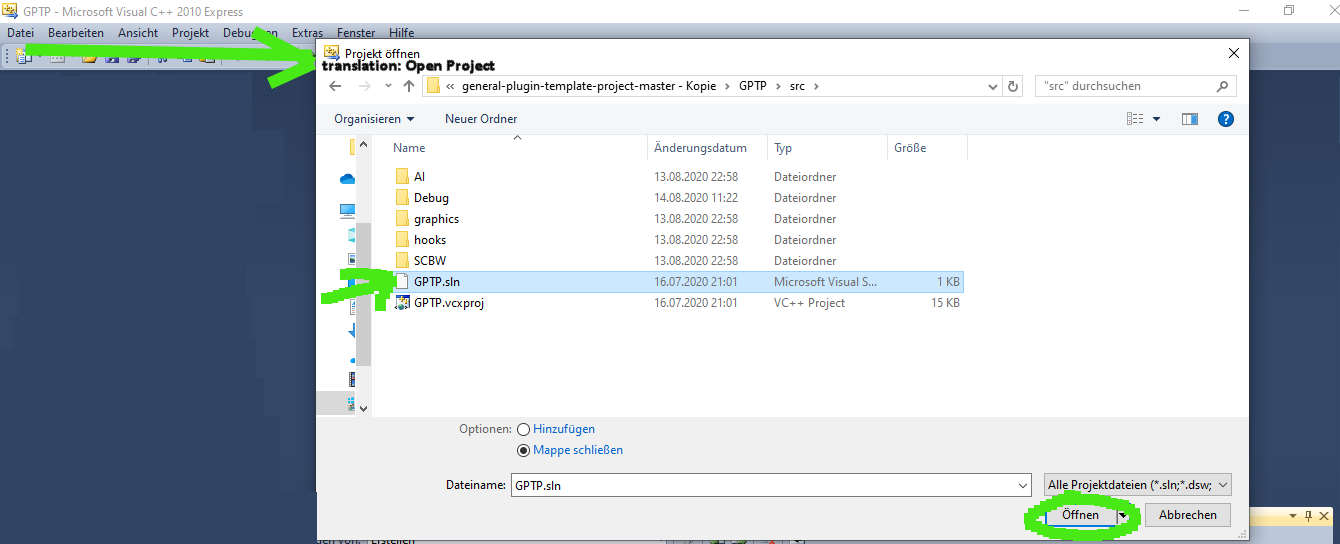Click the OneDrive cloud icon in sidebar
The width and height of the screenshot is (1340, 544).
[x=348, y=179]
